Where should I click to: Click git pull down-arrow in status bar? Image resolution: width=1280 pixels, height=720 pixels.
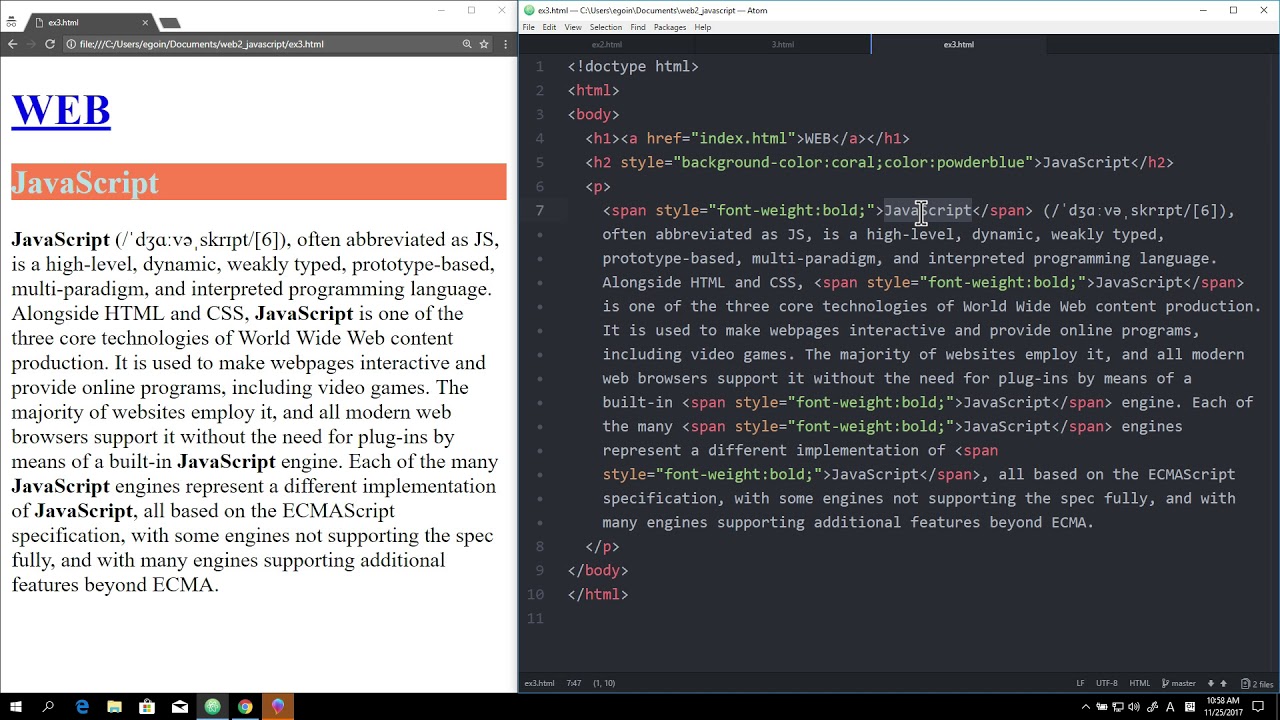pyautogui.click(x=1210, y=683)
